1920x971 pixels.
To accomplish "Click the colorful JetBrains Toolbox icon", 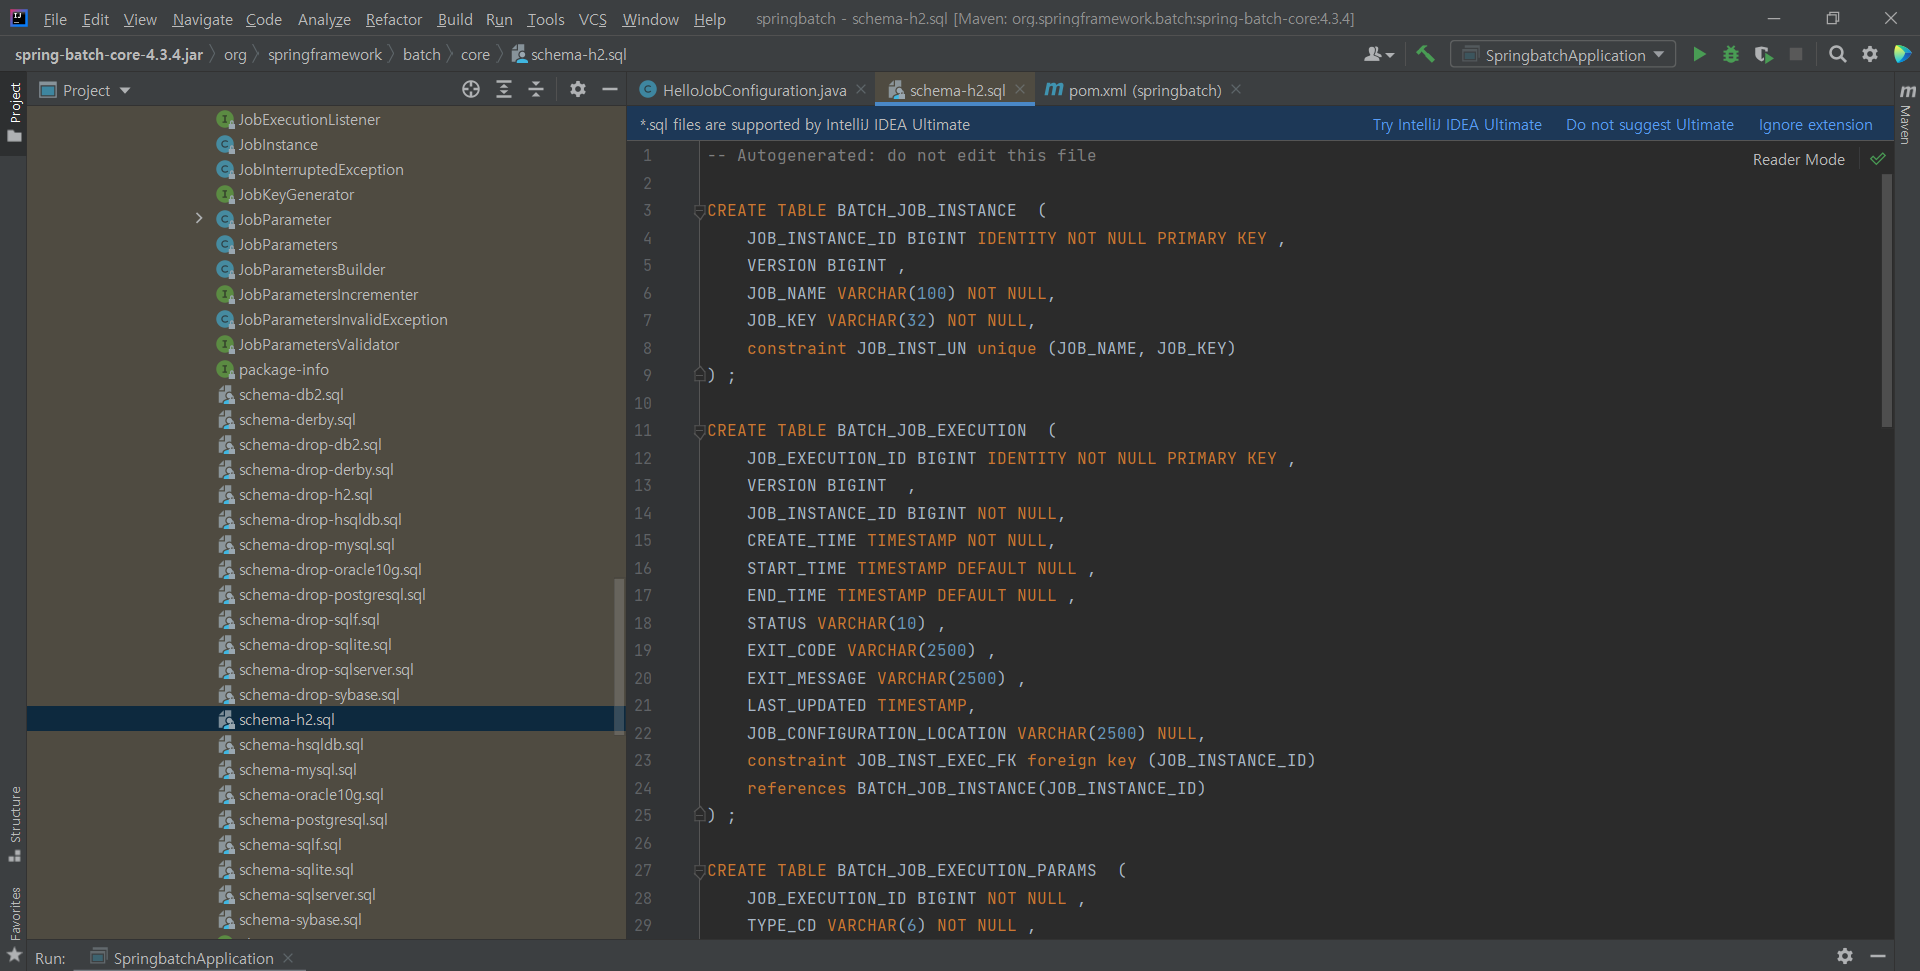I will point(1902,55).
